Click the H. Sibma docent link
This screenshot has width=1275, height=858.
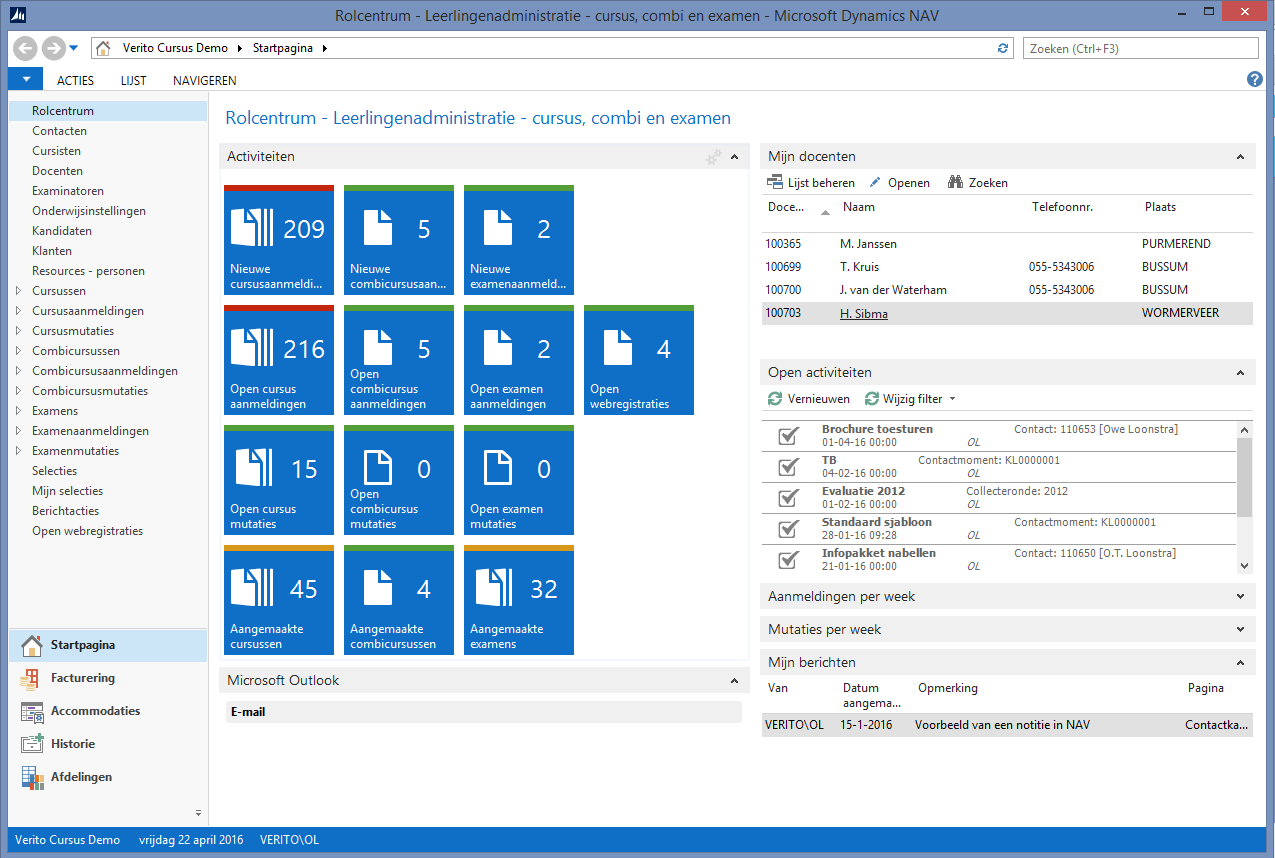(864, 314)
